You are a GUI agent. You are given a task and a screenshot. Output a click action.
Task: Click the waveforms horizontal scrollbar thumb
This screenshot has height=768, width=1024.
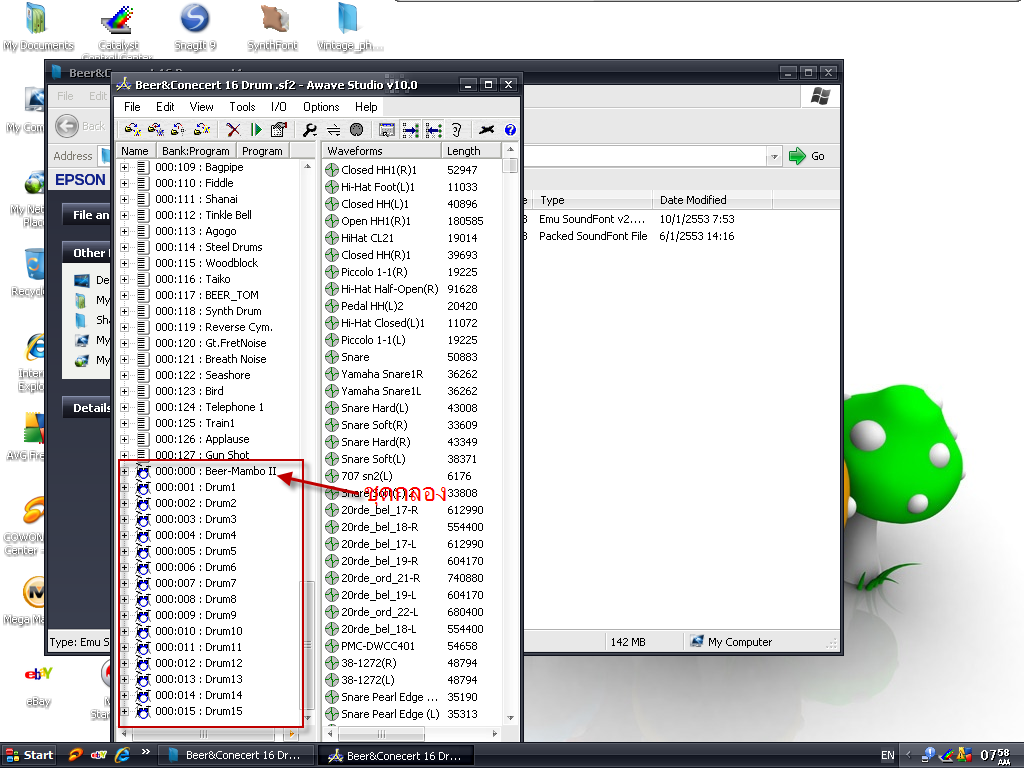(381, 733)
